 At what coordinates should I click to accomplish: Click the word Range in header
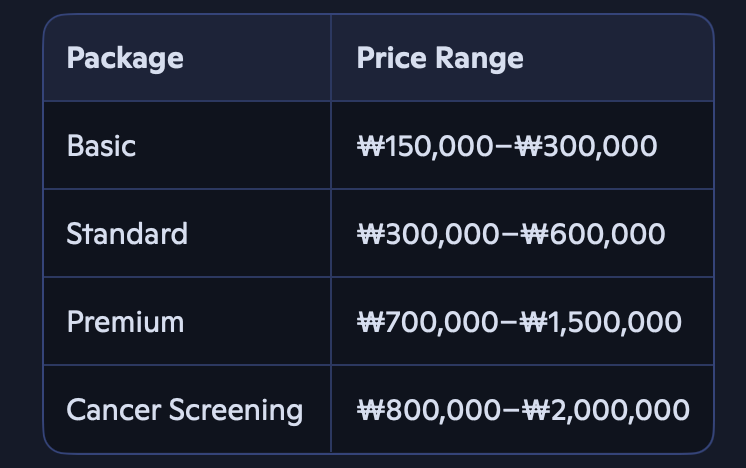click(480, 59)
